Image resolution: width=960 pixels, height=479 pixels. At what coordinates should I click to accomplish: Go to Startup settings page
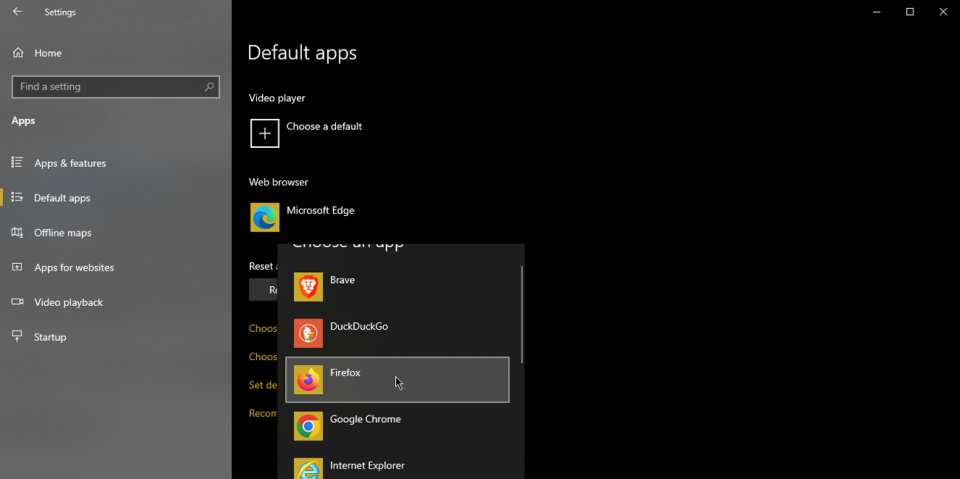tap(50, 337)
